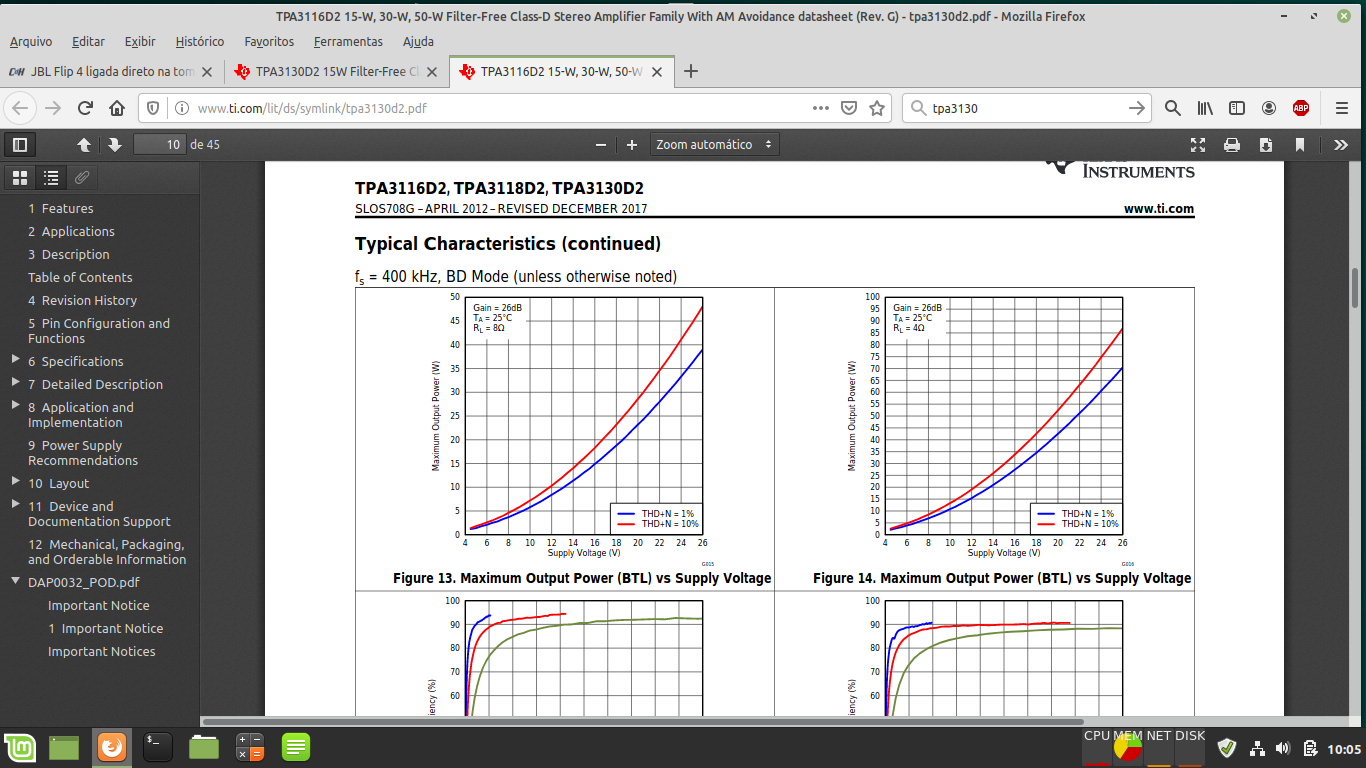
Task: Go forward in browser history
Action: tap(53, 108)
